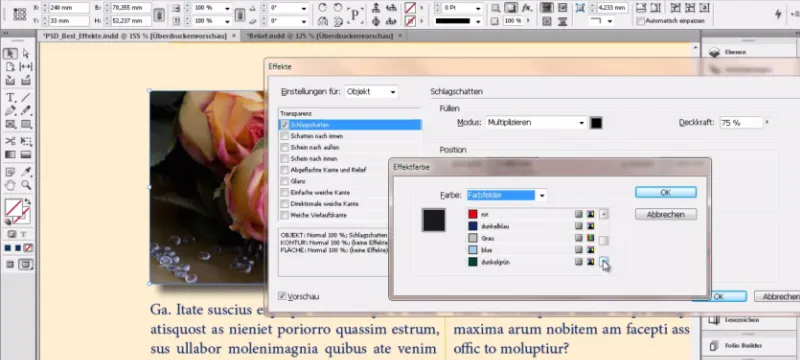Toggle the Schlagschatten checkbox

[x=284, y=125]
